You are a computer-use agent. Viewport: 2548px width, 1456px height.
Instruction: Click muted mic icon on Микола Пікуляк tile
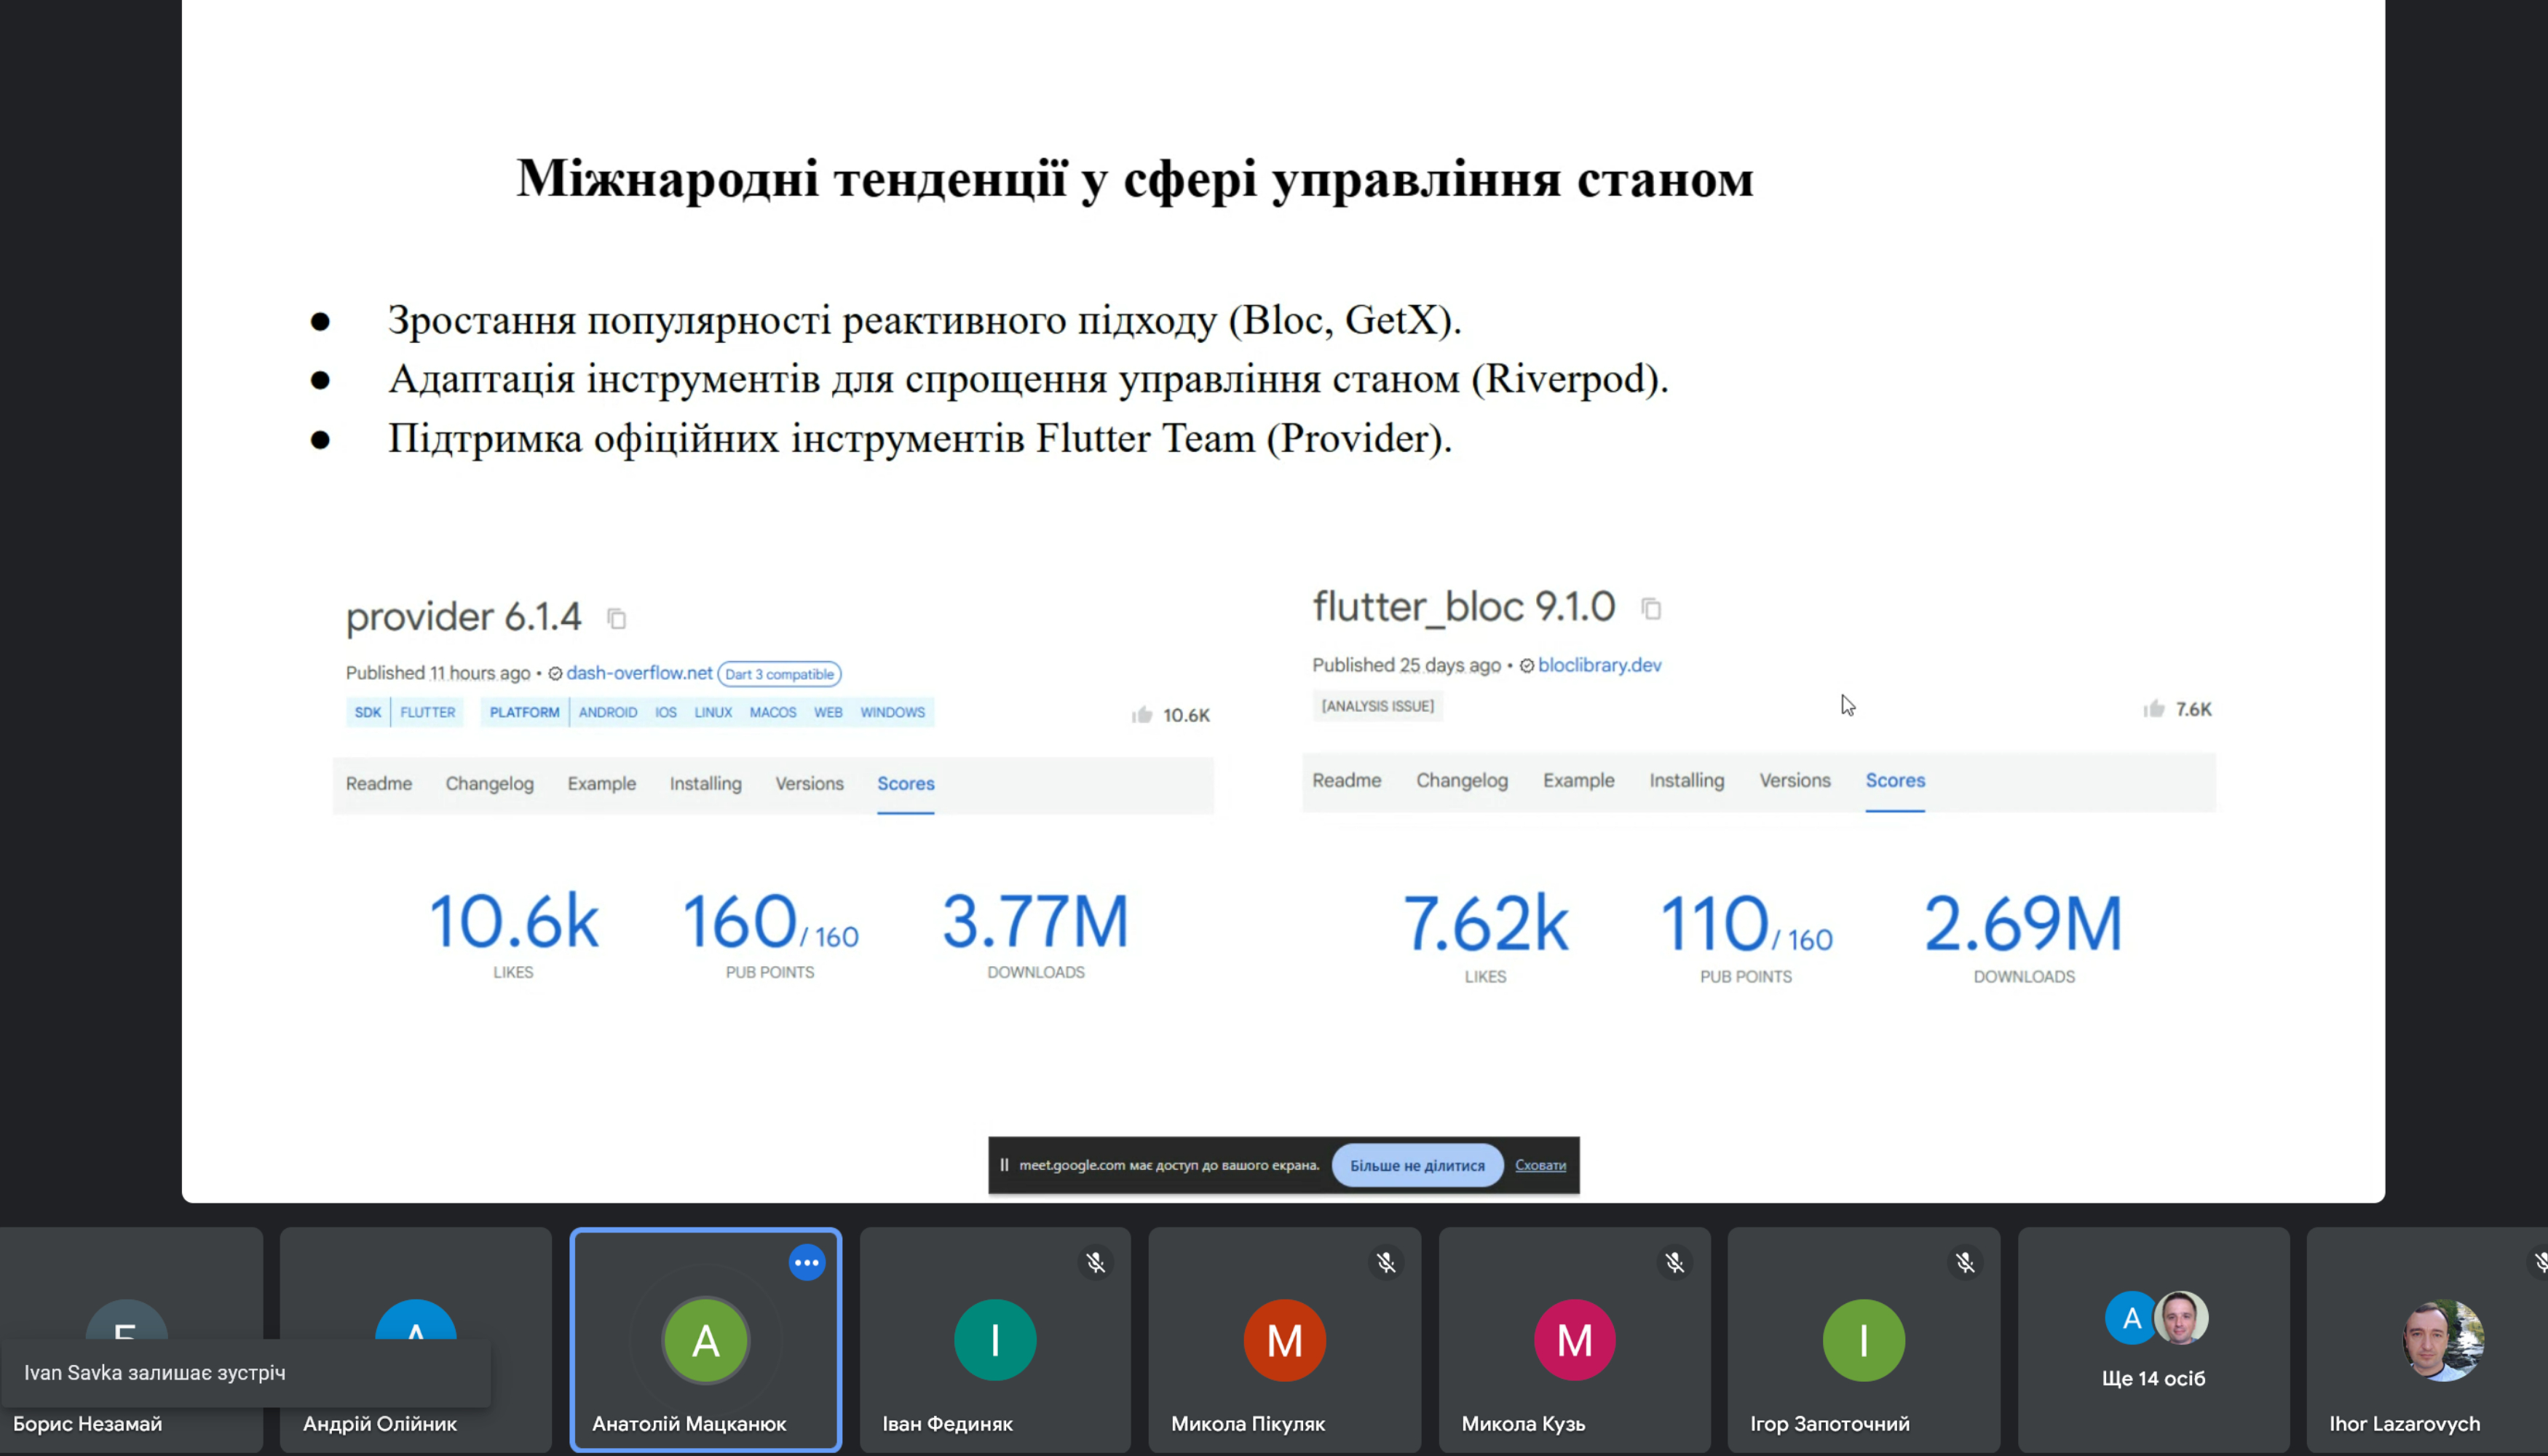1386,1263
